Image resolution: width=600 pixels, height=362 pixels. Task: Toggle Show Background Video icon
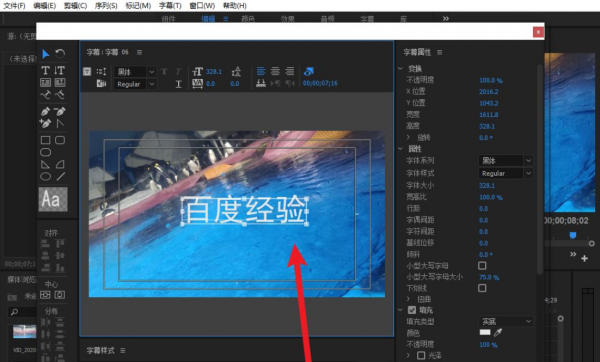[x=308, y=71]
